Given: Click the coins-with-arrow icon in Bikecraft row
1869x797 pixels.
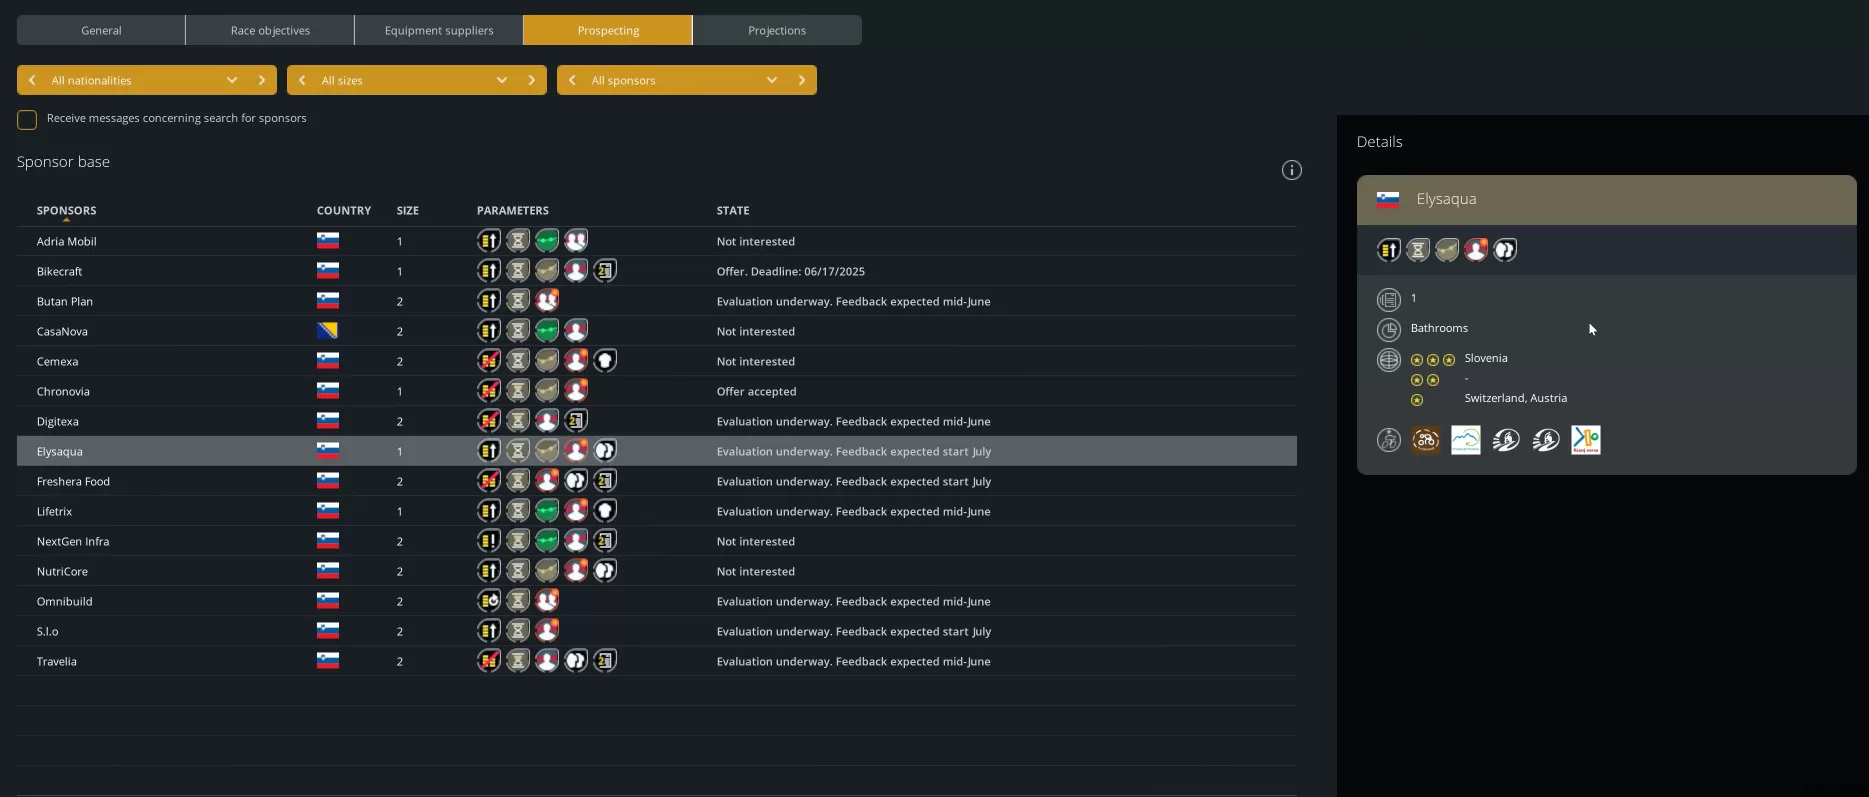Looking at the screenshot, I should click(x=488, y=271).
